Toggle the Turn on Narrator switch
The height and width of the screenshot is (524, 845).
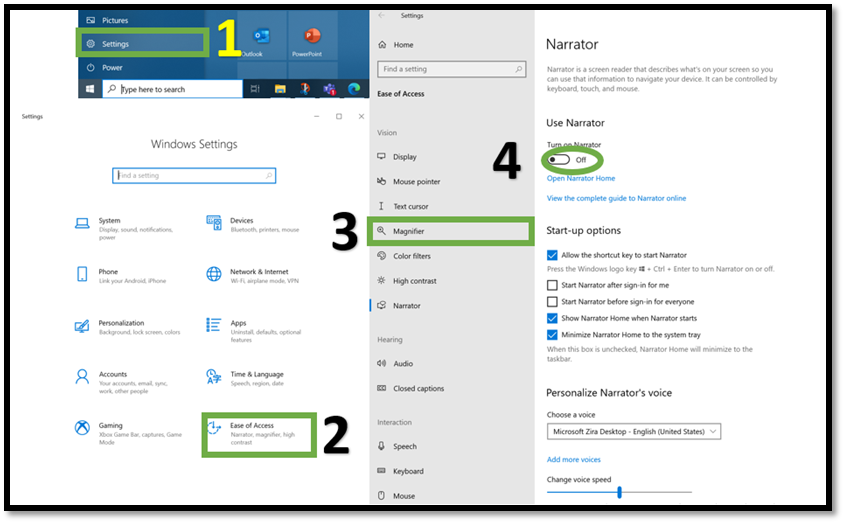559,160
